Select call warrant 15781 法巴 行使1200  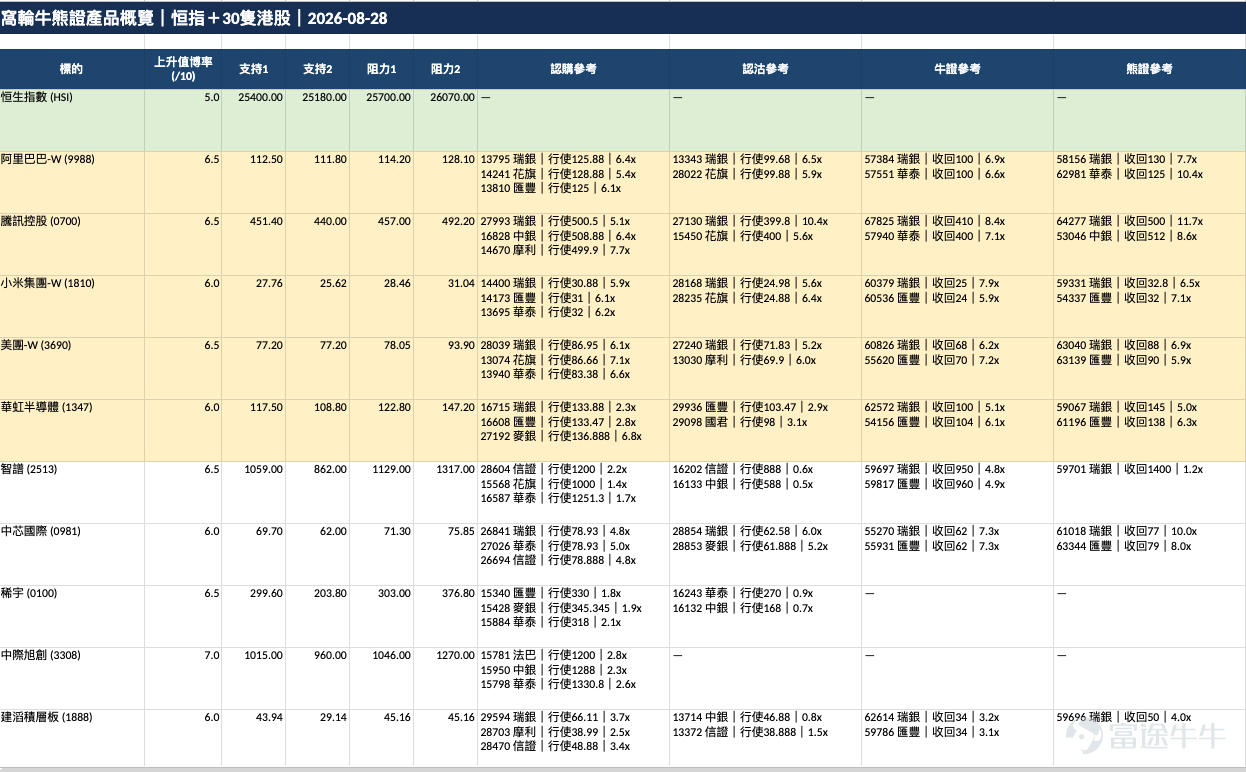point(554,655)
